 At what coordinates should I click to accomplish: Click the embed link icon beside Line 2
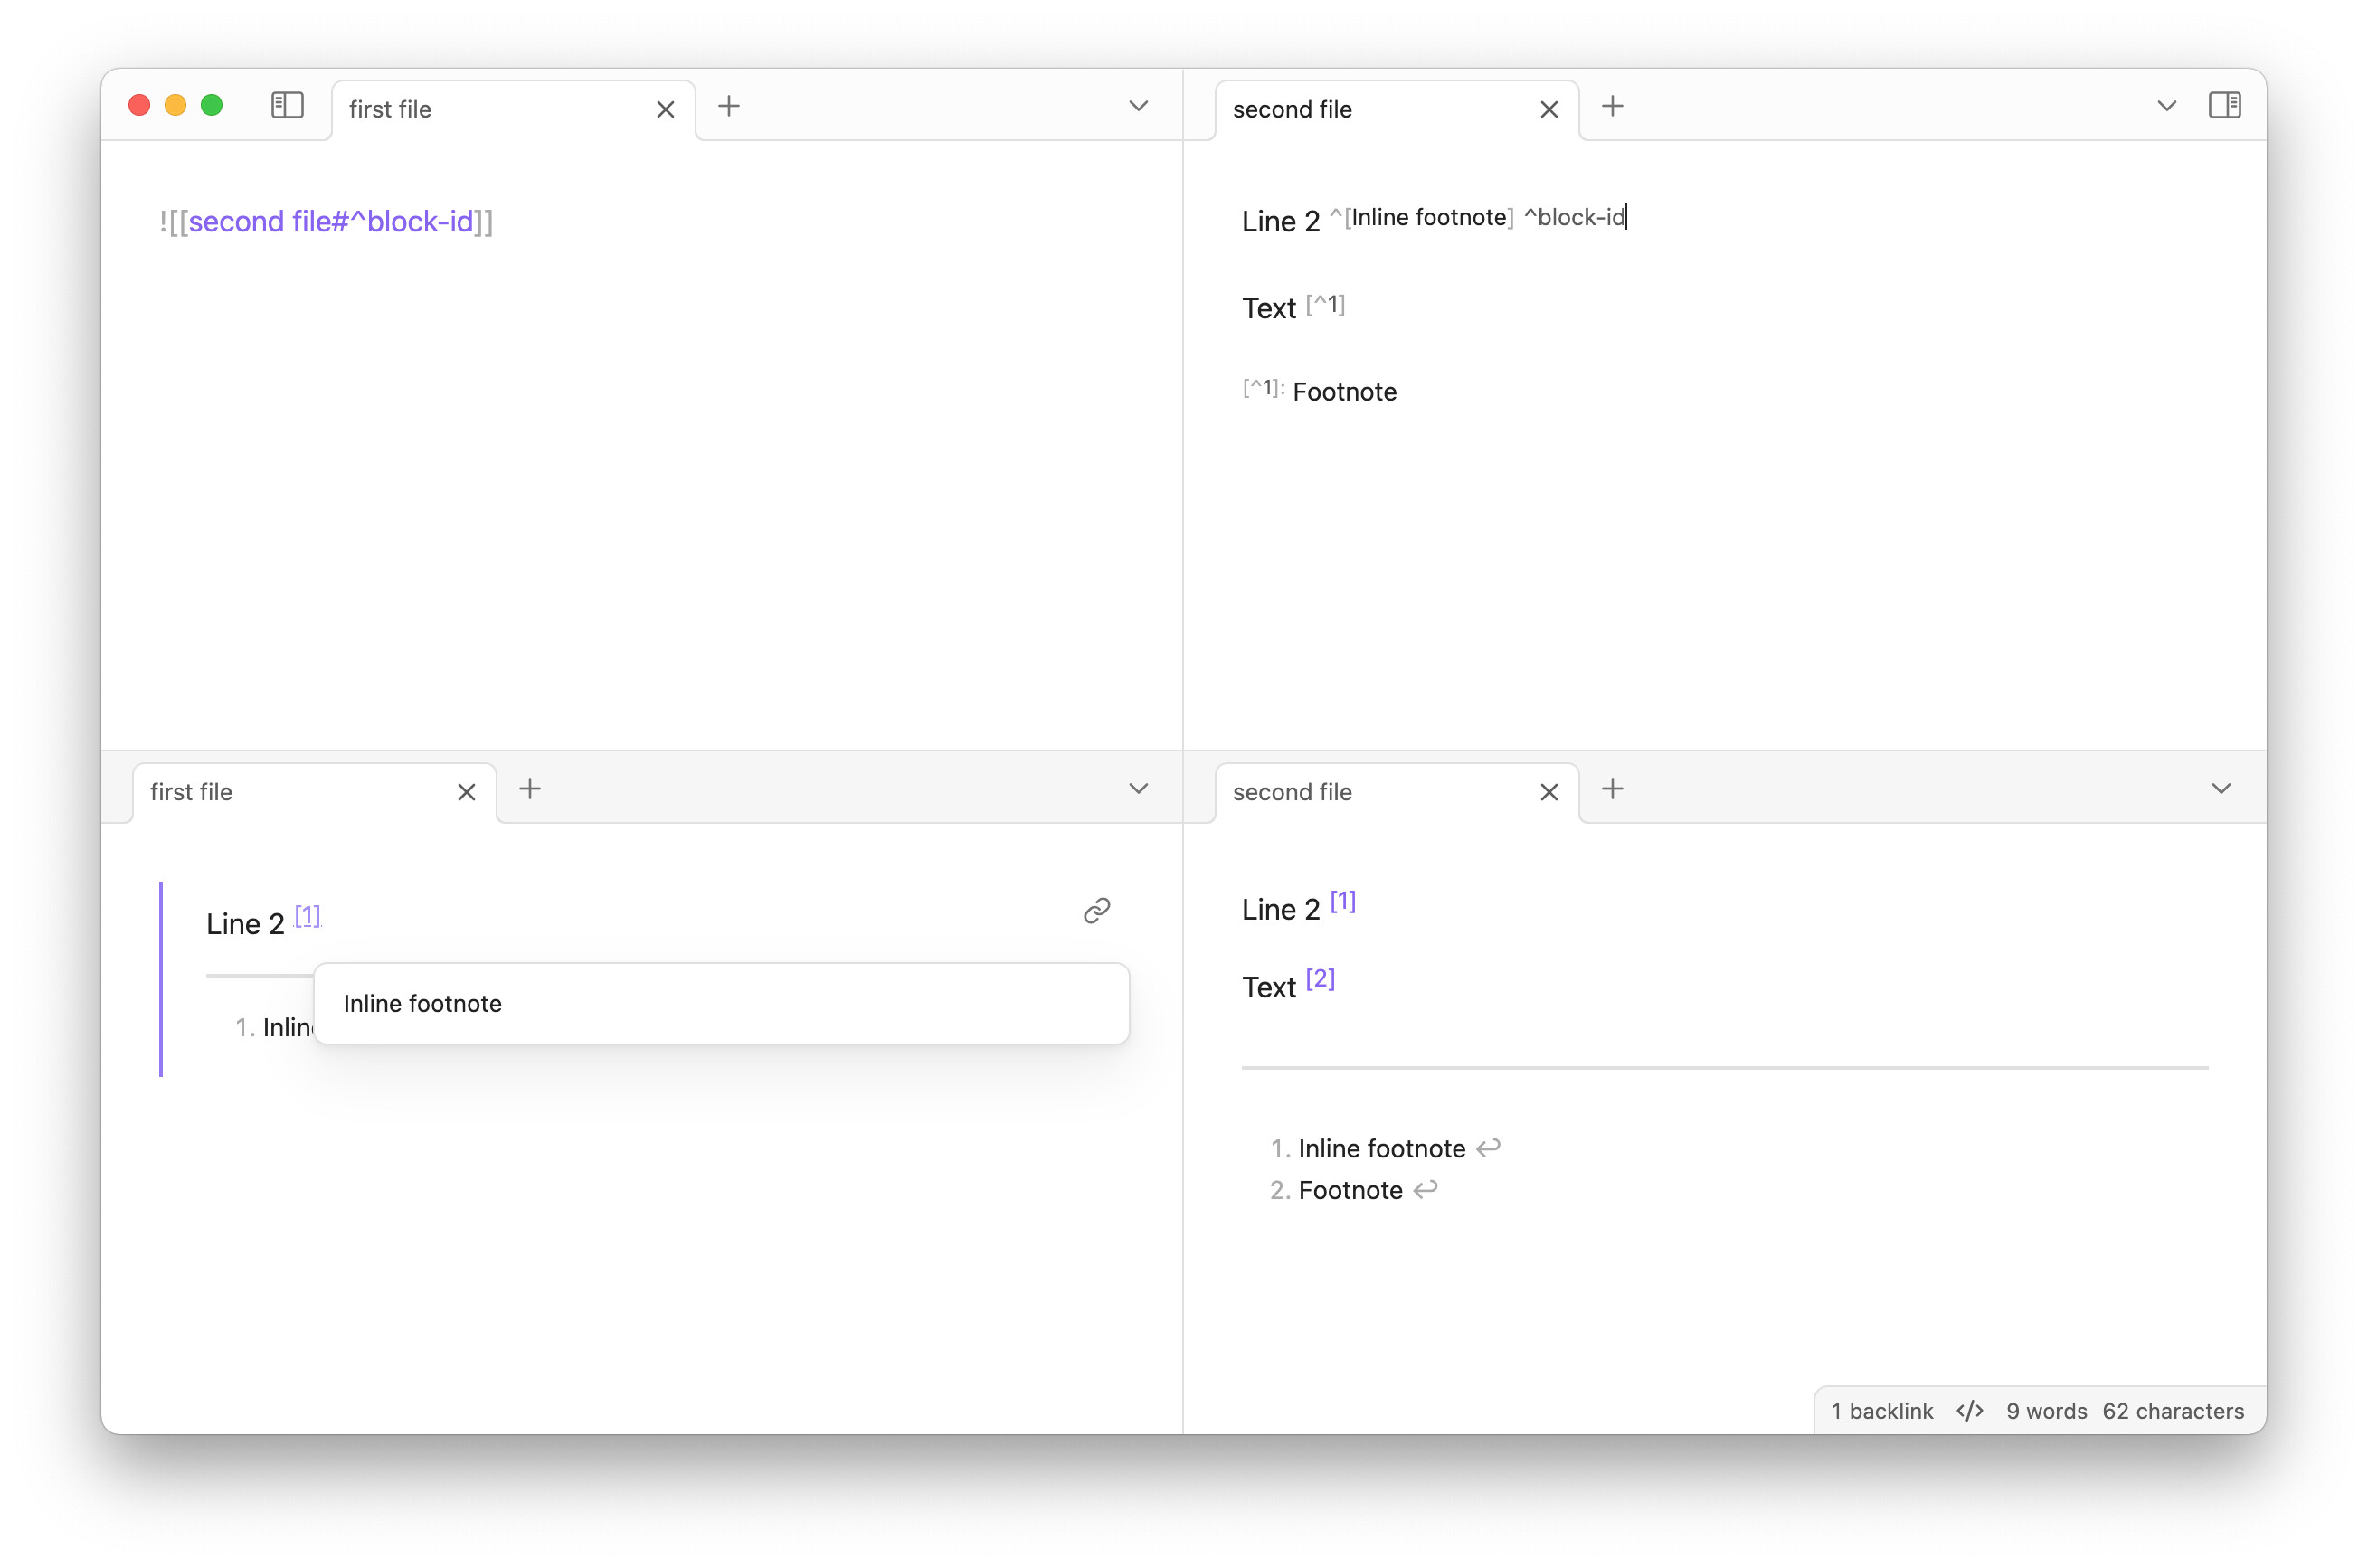point(1096,910)
